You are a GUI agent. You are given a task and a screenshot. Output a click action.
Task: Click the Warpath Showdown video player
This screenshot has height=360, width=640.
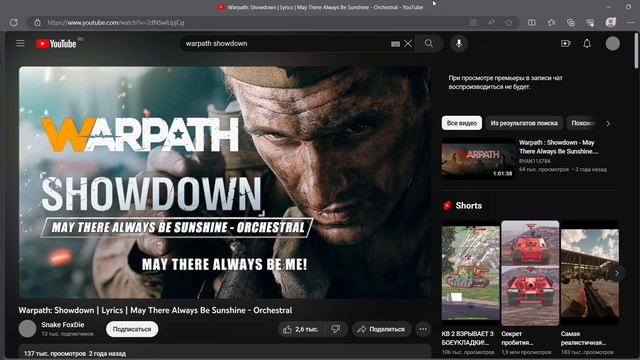[x=224, y=182]
